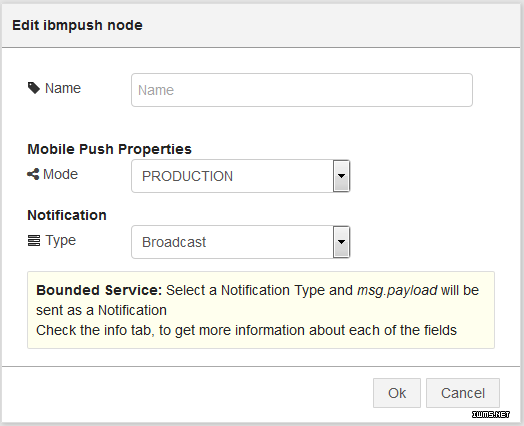Screen dimensions: 524x426
Task: Click the Bounded Service bold text
Action: pos(99,290)
